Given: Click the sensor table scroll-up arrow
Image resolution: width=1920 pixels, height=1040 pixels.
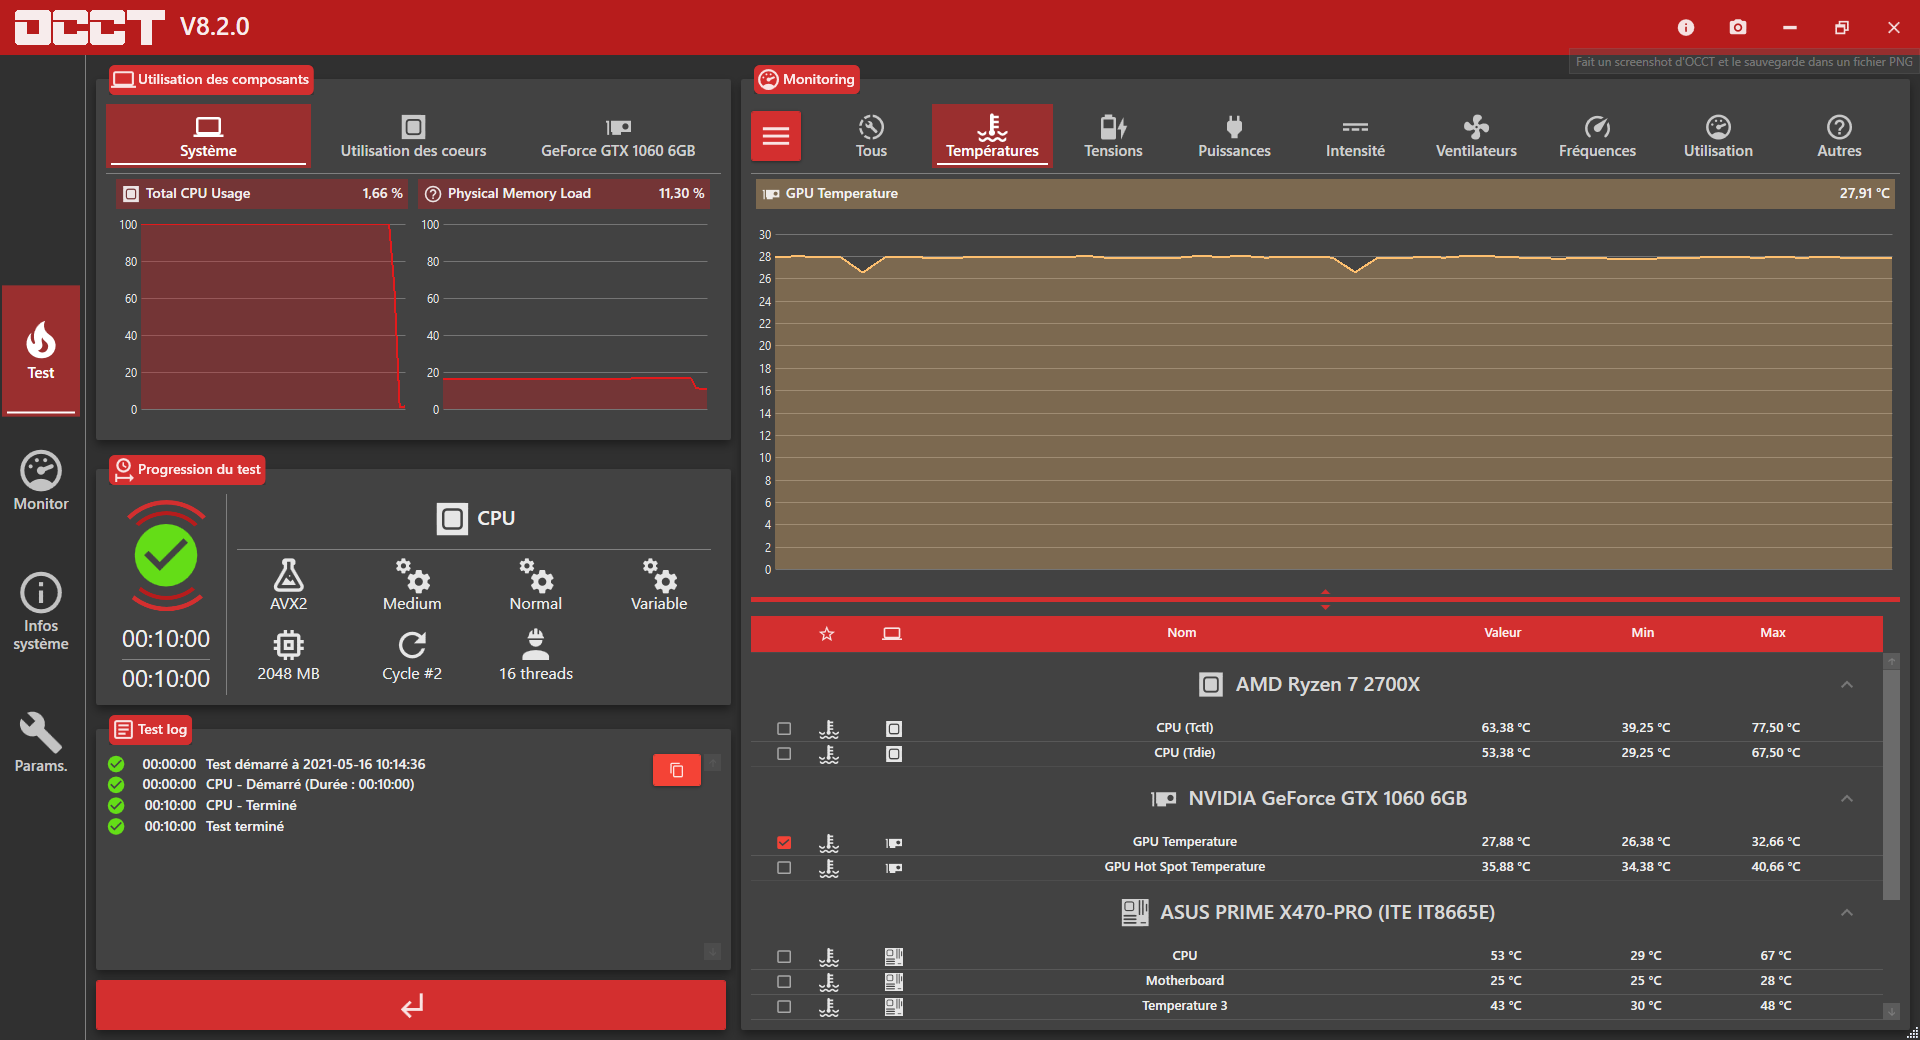Looking at the screenshot, I should point(1891,661).
